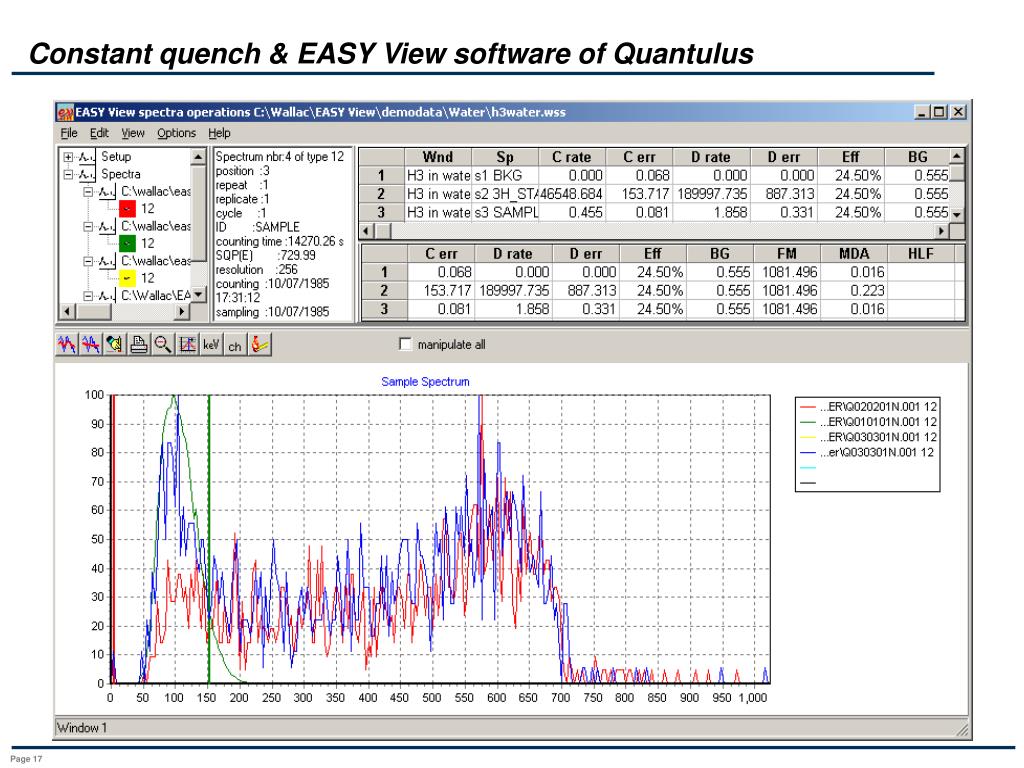The image size is (1024, 768).
Task: Click legend entry ...ER\Q030301N.001 12
Action: pos(869,437)
